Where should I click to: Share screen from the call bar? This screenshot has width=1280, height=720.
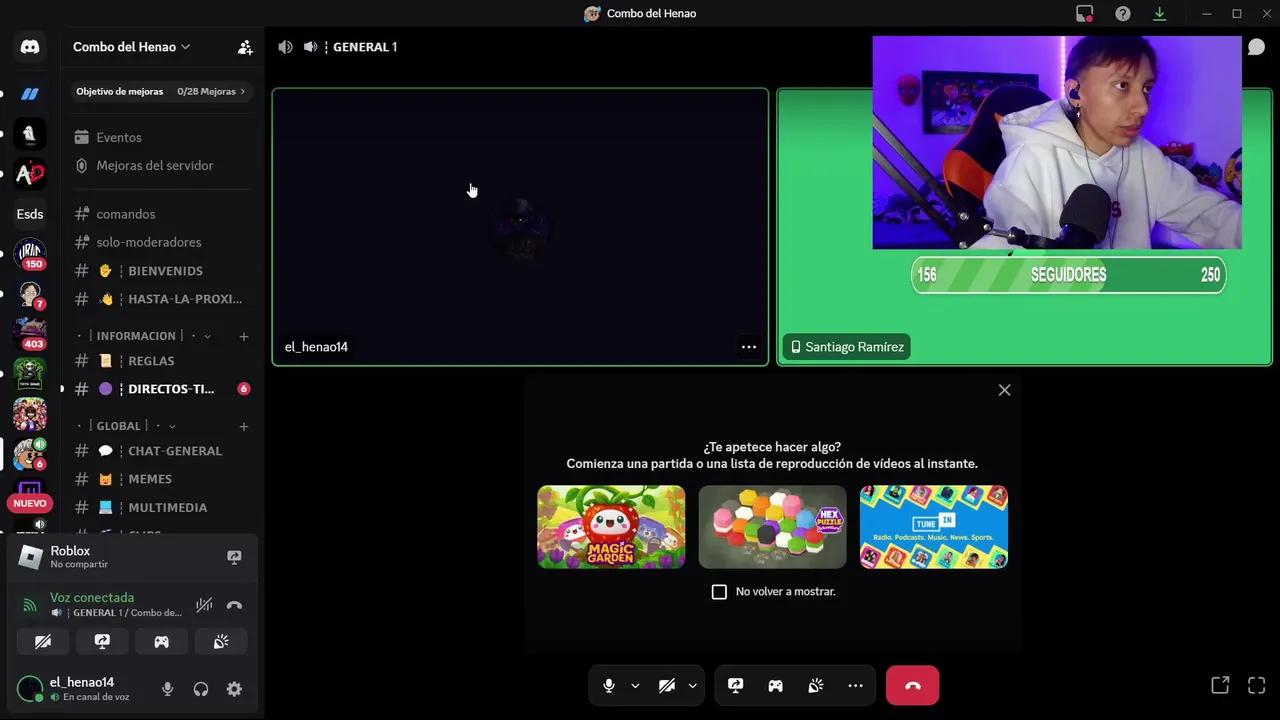click(x=736, y=686)
